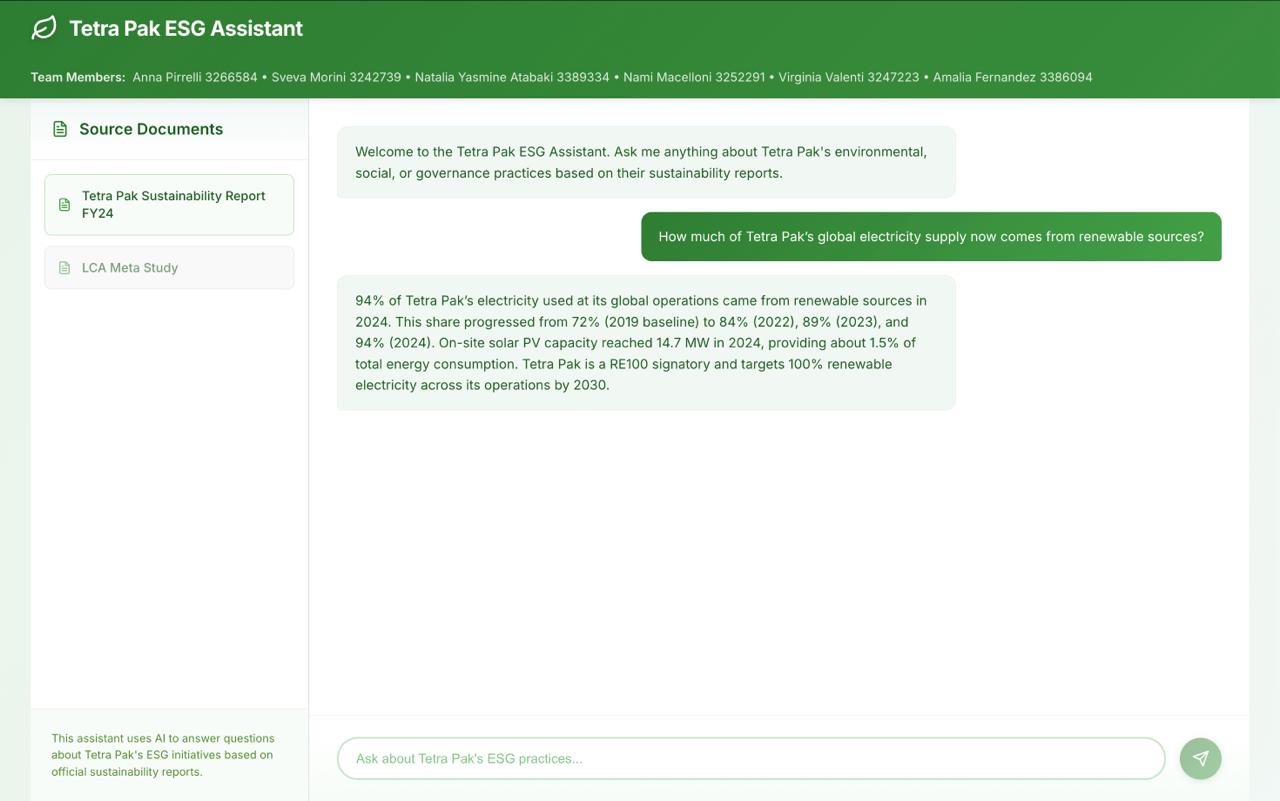Click the document icon beside Sustainability Report FY24
The image size is (1280, 801).
click(64, 205)
